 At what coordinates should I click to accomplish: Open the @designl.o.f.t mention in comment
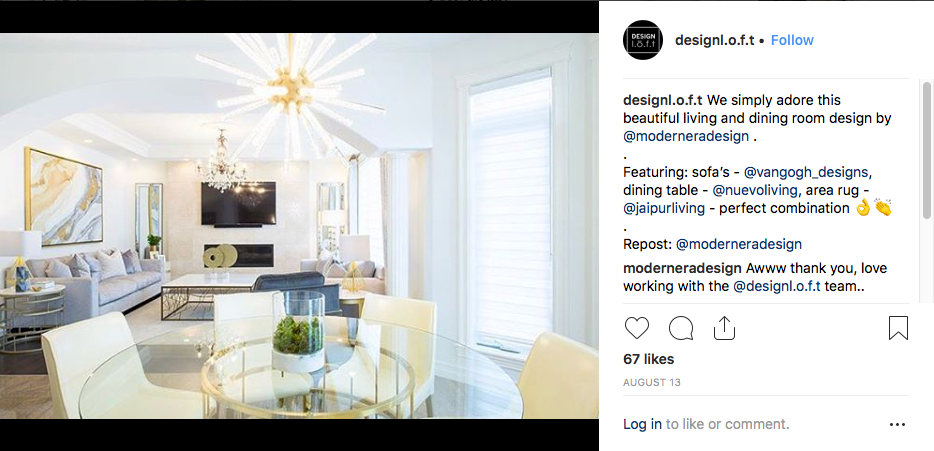tap(777, 286)
